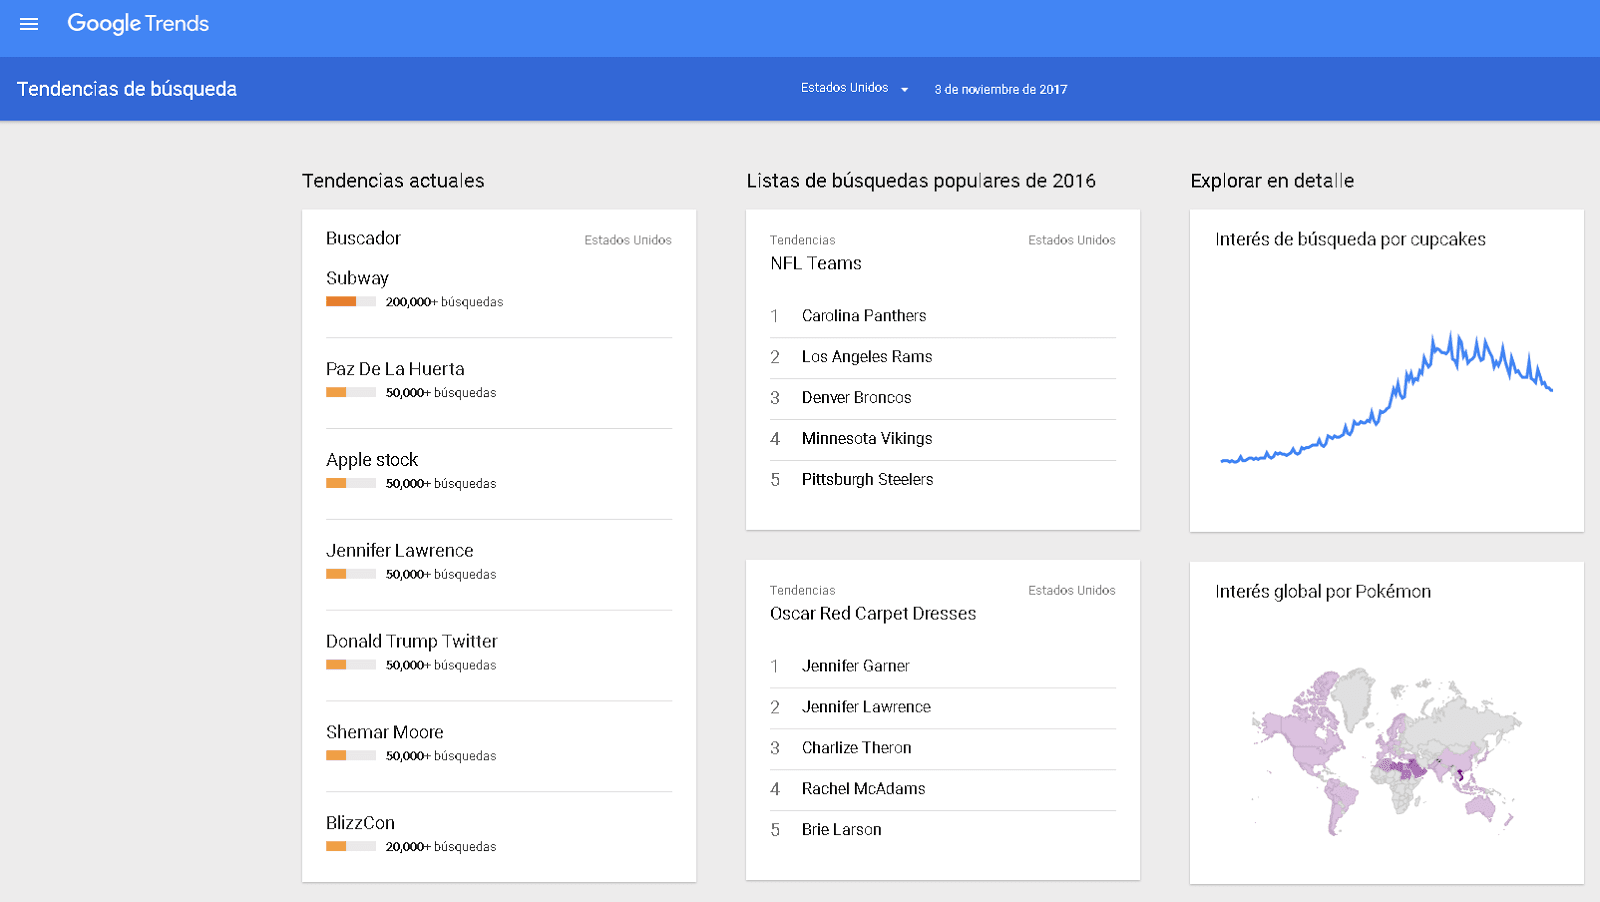The width and height of the screenshot is (1600, 902).
Task: Click the Tendencias actuales section heading
Action: click(x=393, y=181)
